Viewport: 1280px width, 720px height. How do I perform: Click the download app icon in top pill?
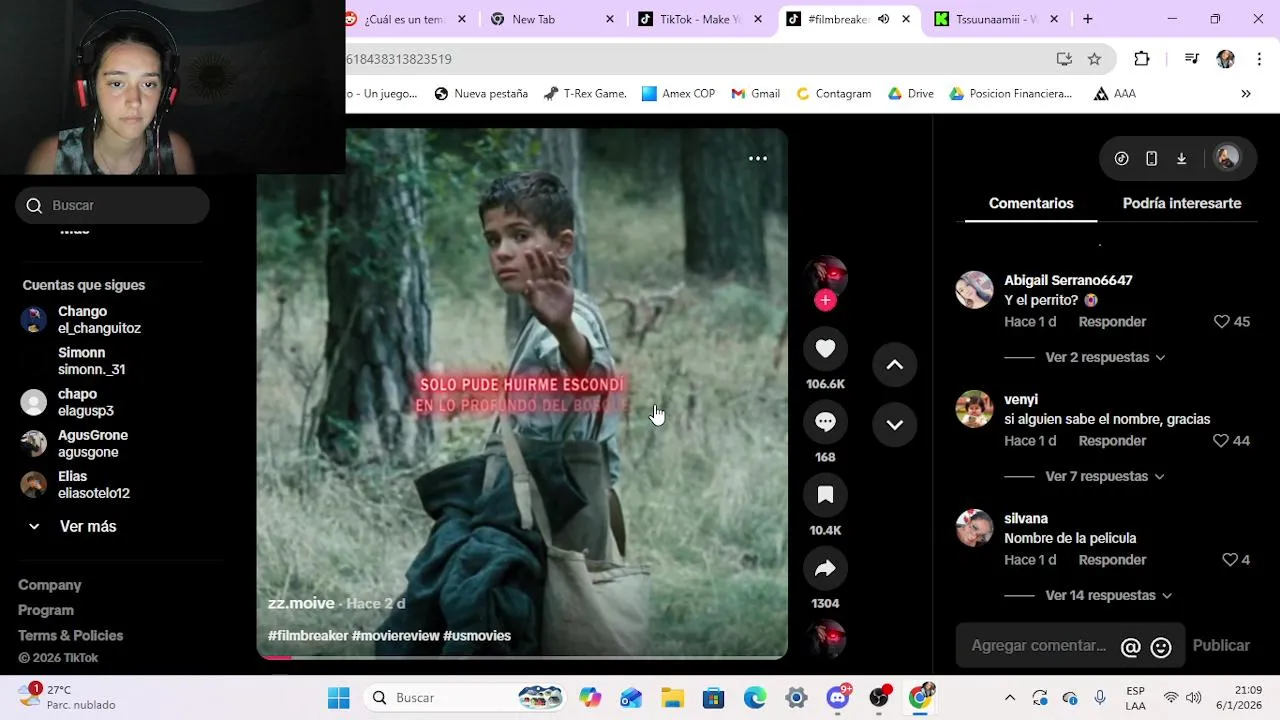(x=1181, y=158)
